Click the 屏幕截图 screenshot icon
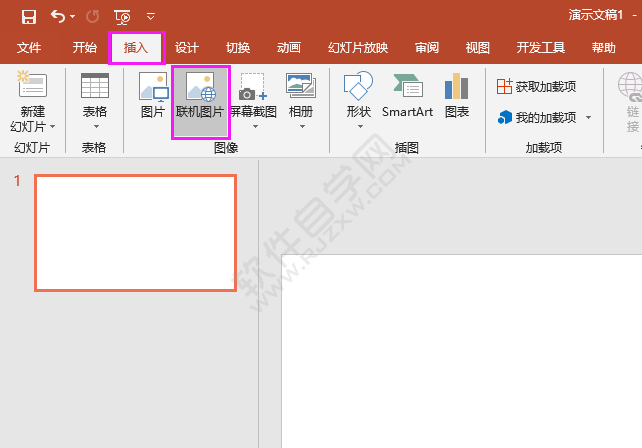642x448 pixels. click(253, 86)
